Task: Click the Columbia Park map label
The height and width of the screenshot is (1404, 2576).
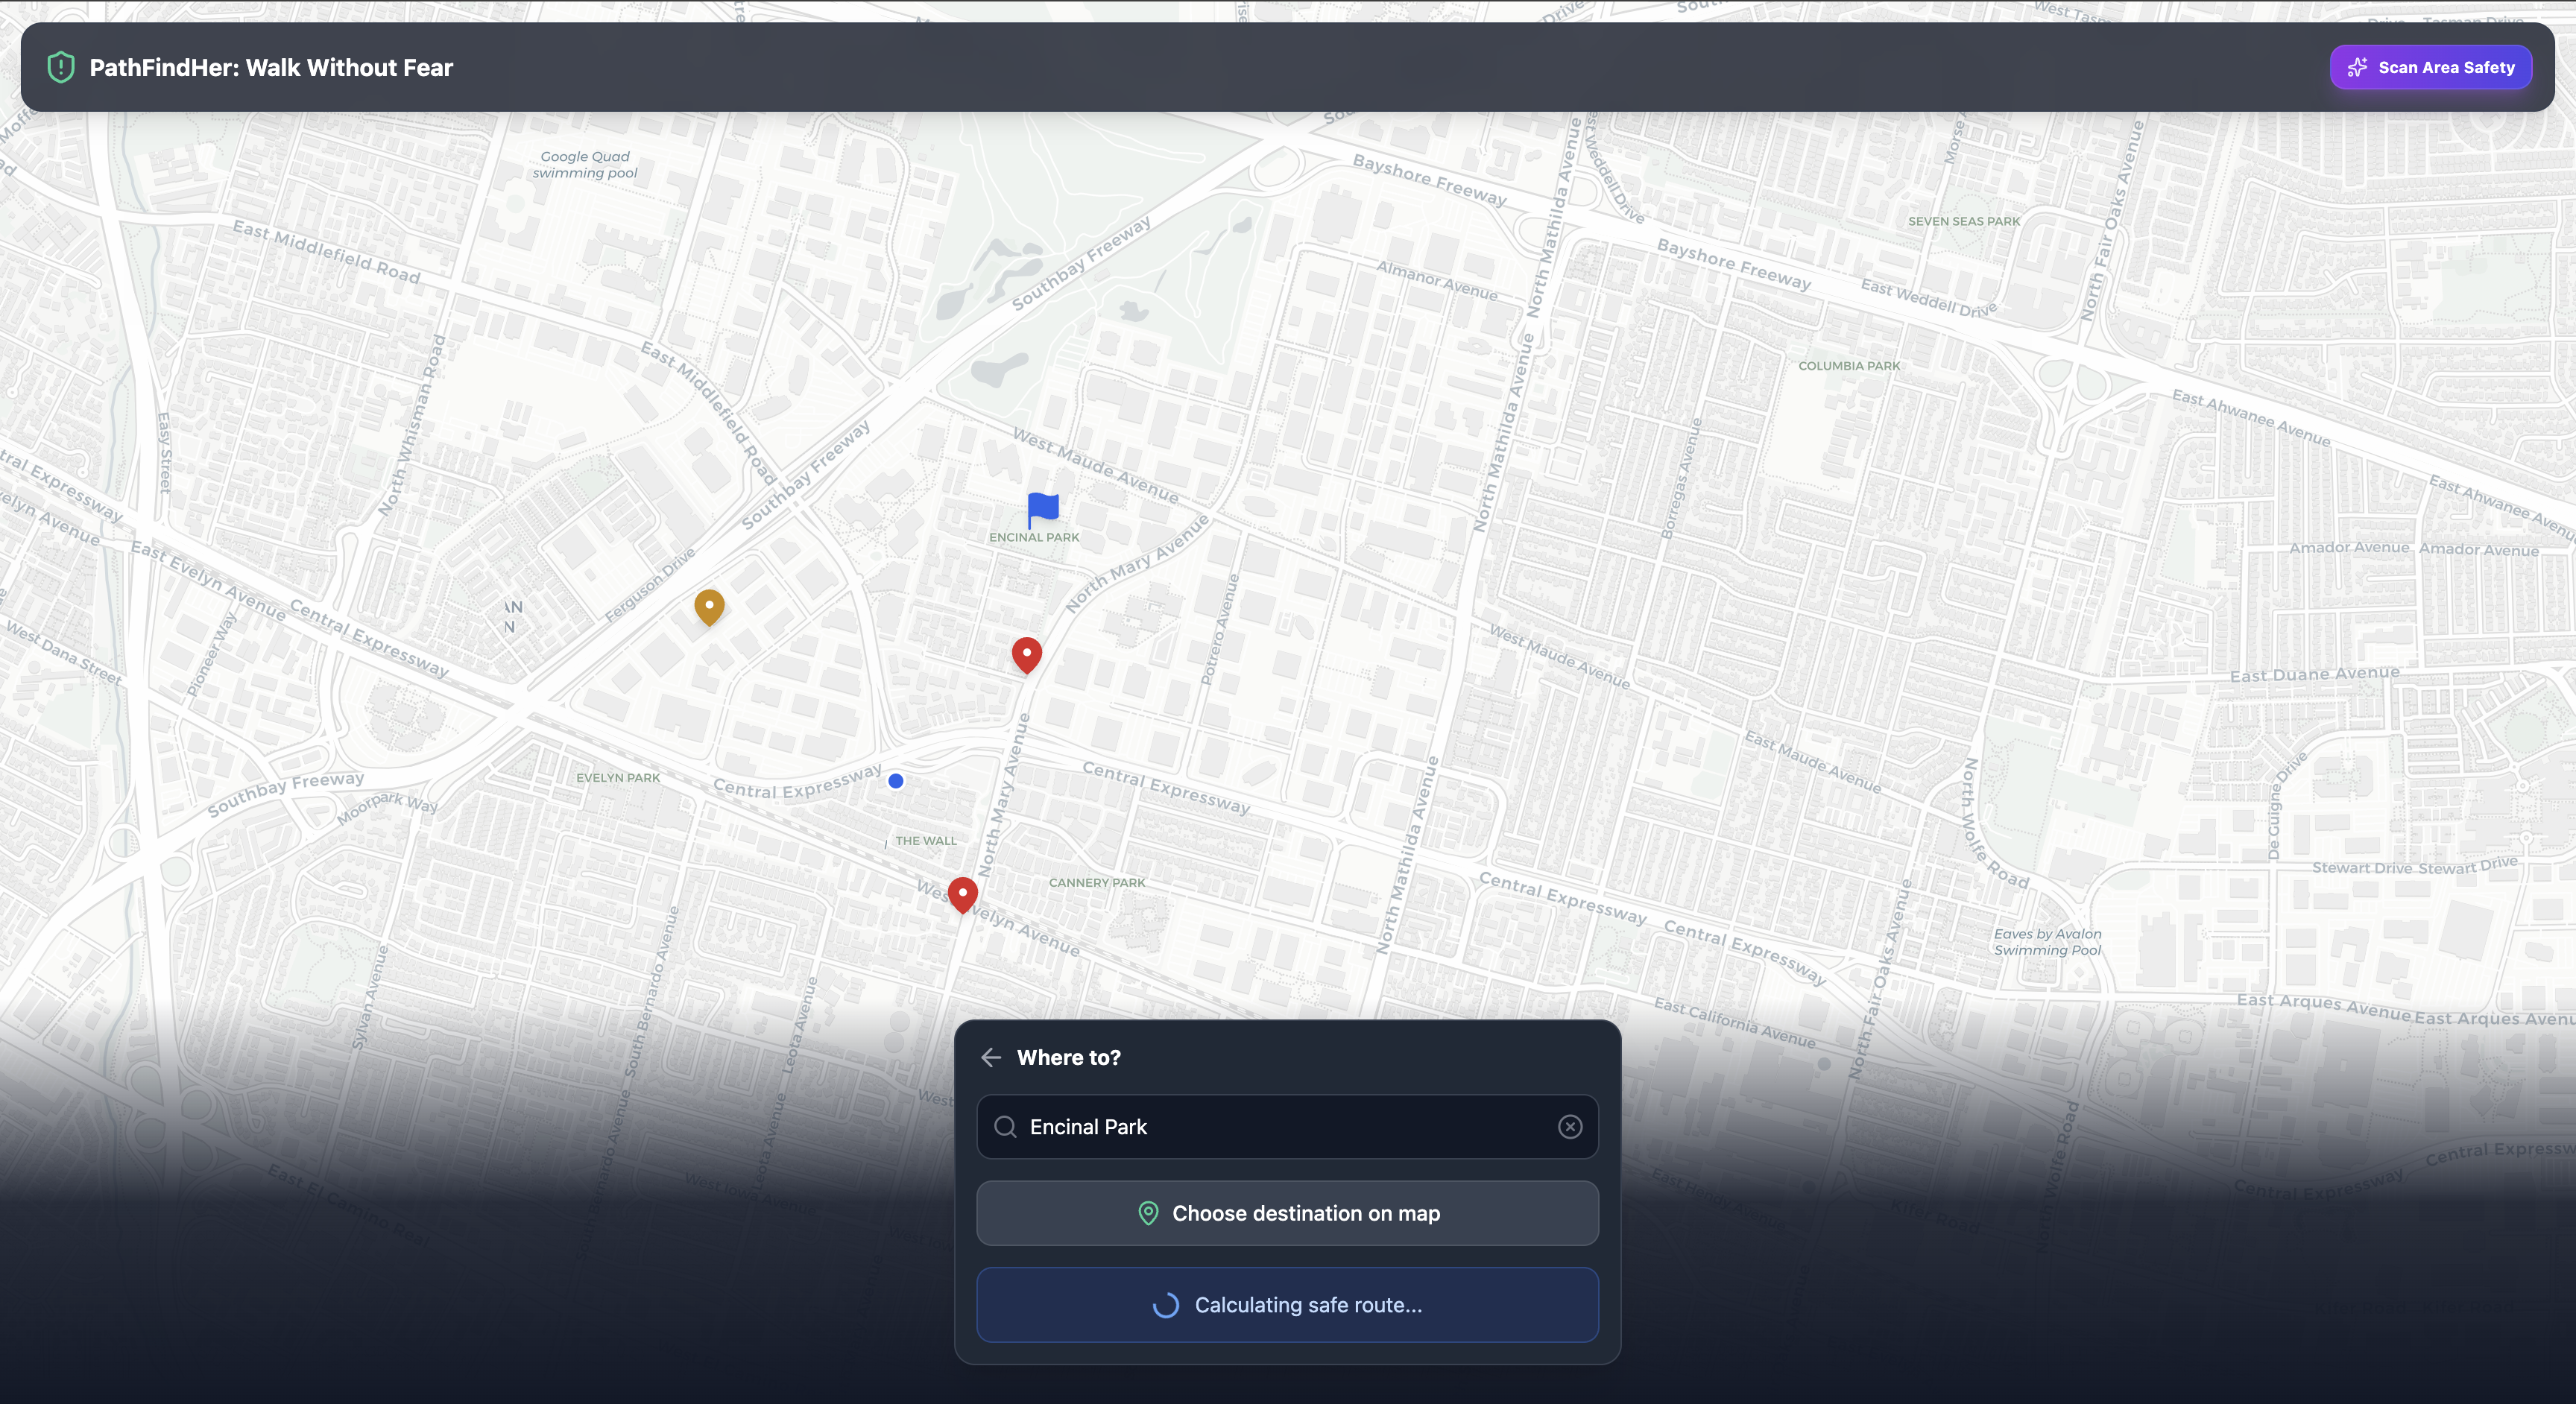Action: [x=1849, y=366]
